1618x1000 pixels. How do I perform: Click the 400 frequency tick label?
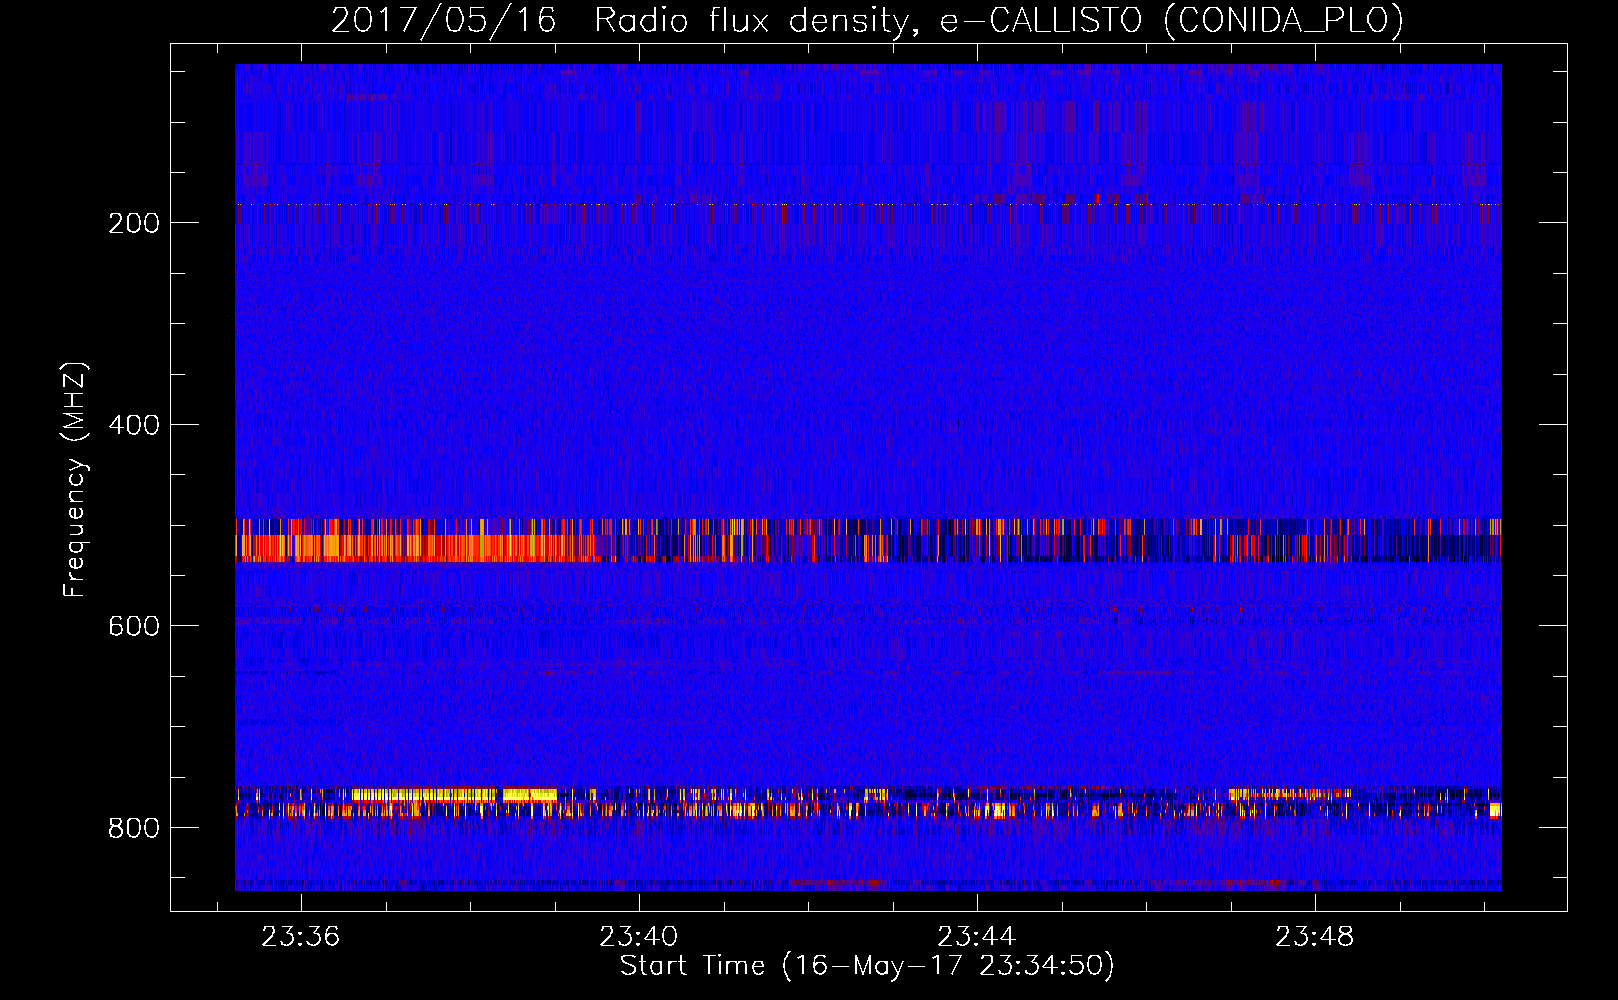[x=134, y=424]
